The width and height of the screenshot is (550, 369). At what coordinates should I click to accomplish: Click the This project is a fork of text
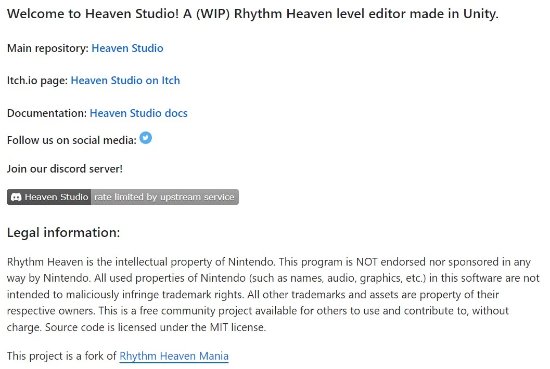click(62, 356)
